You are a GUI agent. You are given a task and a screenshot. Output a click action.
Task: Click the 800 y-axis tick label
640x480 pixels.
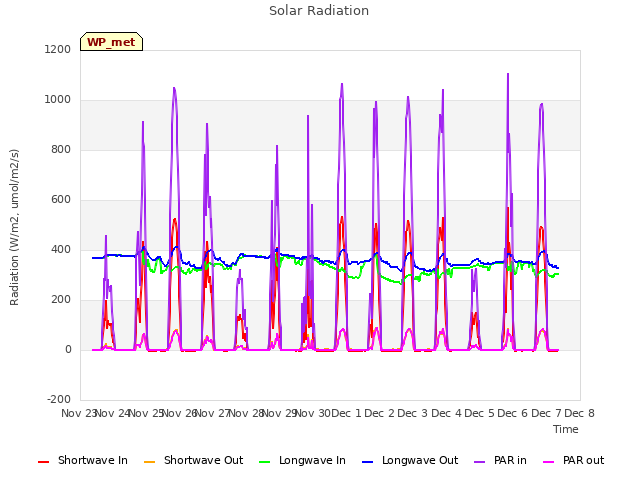(x=61, y=149)
